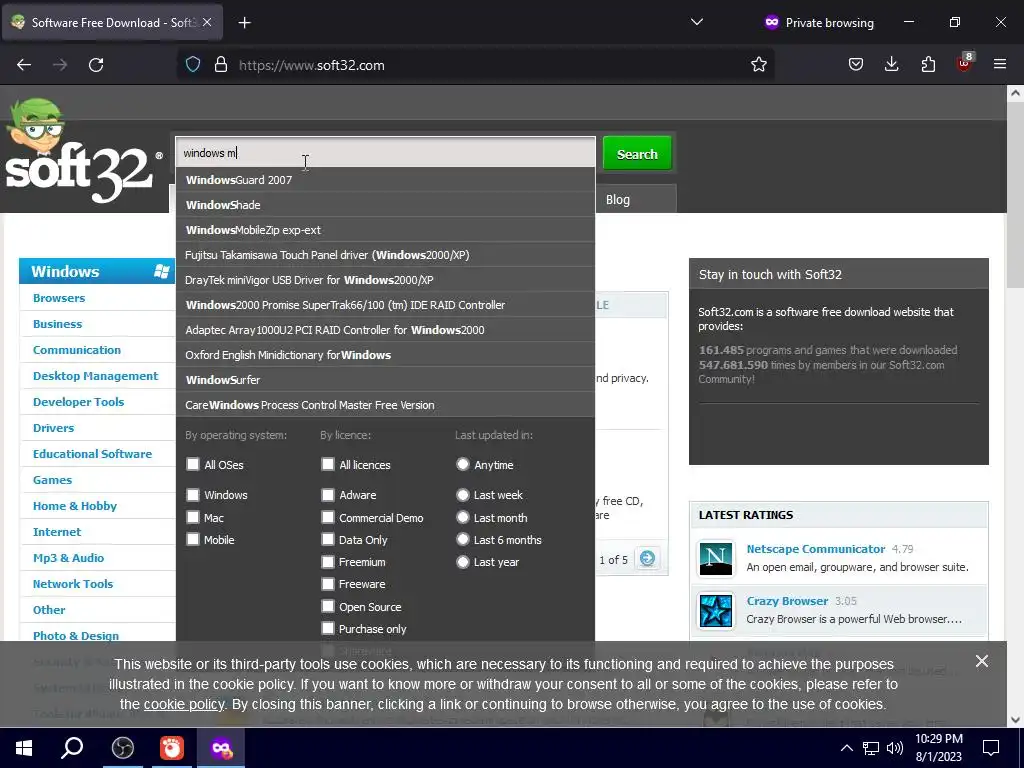Click in the search field with windows m
The height and width of the screenshot is (768, 1024).
[x=385, y=153]
